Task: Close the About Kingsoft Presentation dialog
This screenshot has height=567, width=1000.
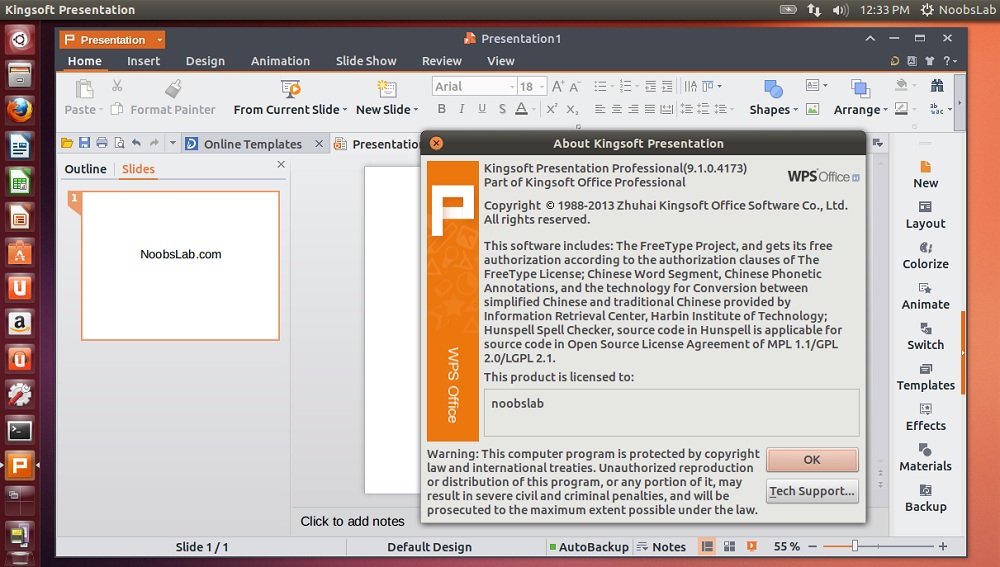Action: tap(436, 143)
